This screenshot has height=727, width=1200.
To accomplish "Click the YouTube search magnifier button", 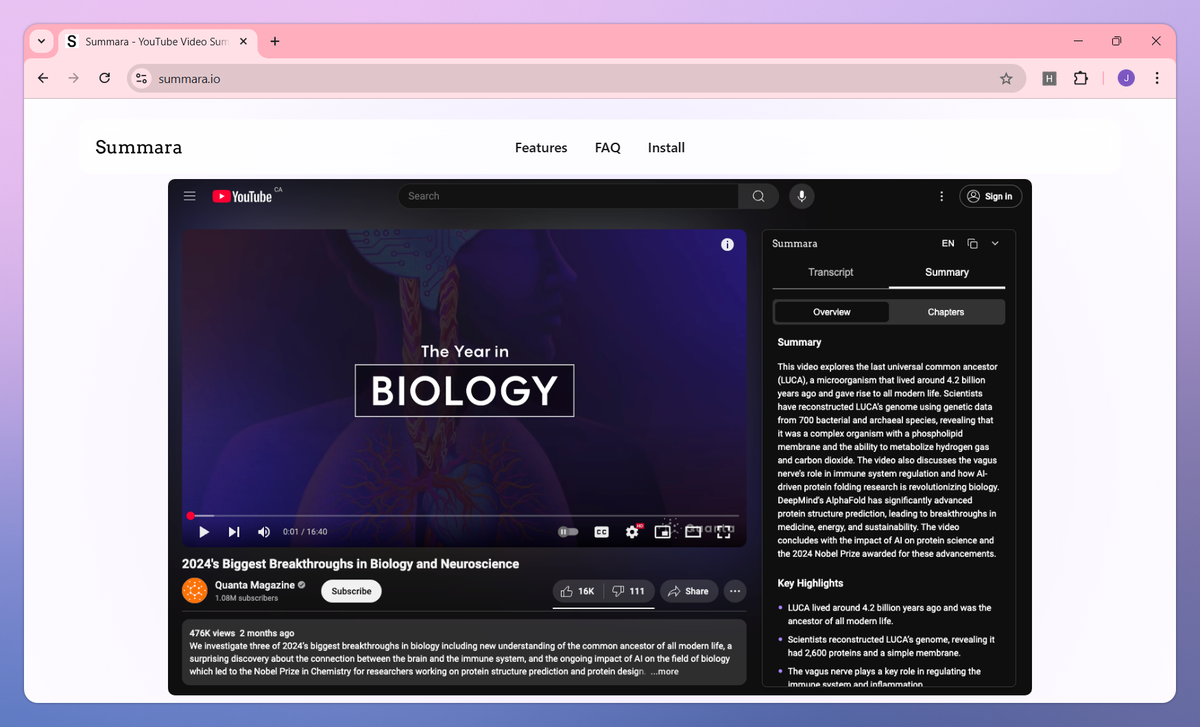I will (x=758, y=196).
